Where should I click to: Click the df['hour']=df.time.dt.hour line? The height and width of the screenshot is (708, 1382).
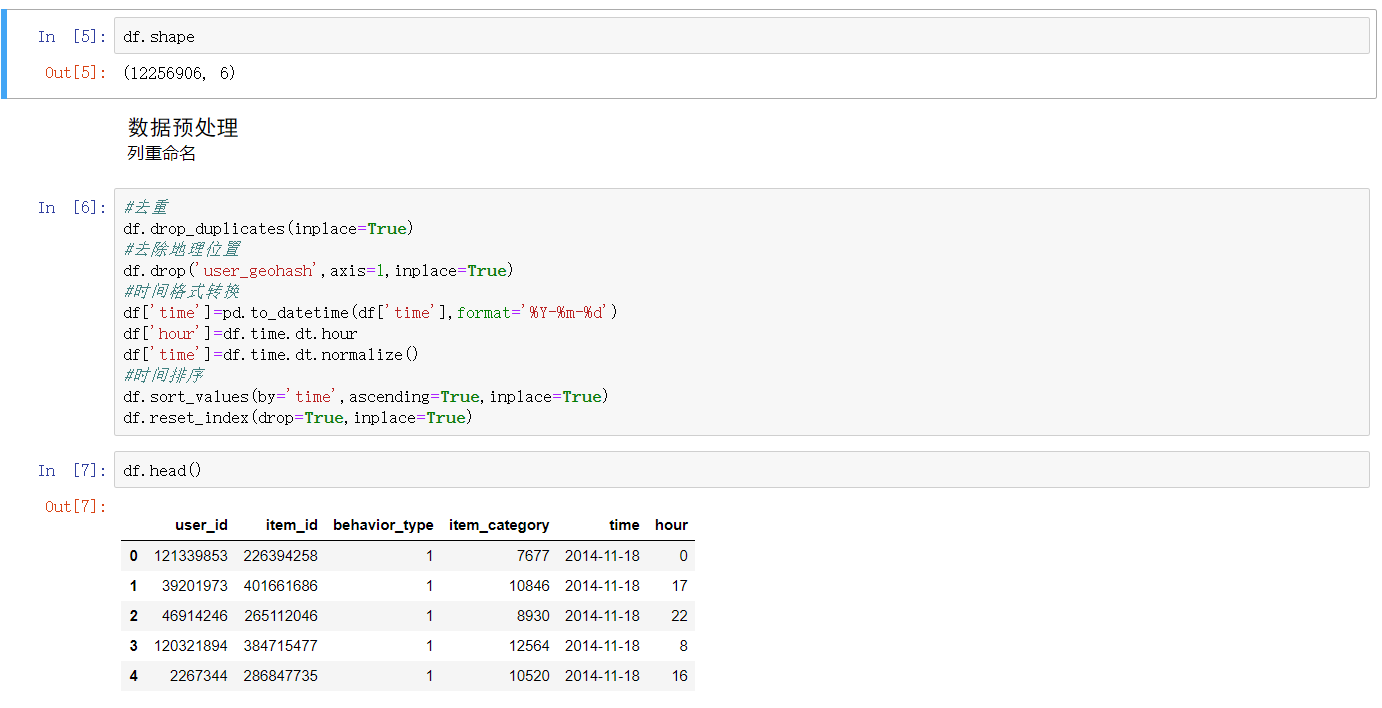tap(240, 334)
